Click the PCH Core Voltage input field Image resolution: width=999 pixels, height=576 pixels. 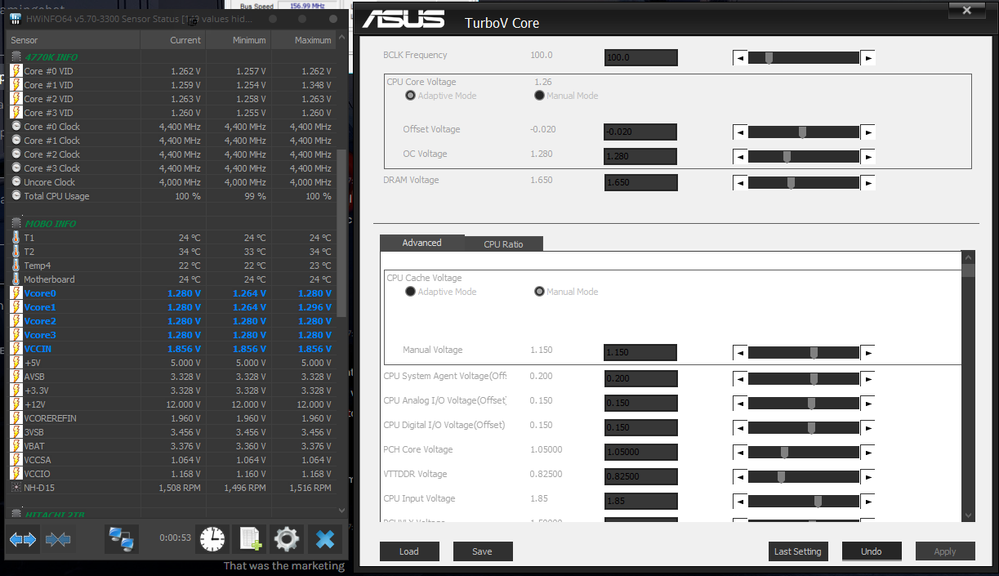[640, 452]
